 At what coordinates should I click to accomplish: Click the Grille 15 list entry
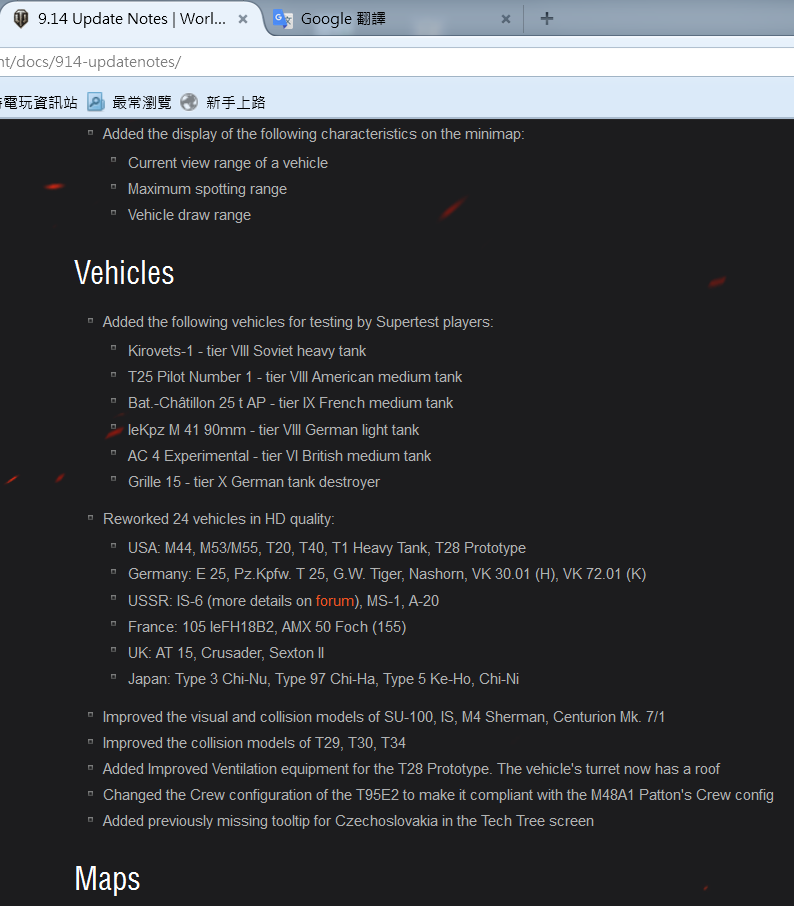(x=254, y=482)
